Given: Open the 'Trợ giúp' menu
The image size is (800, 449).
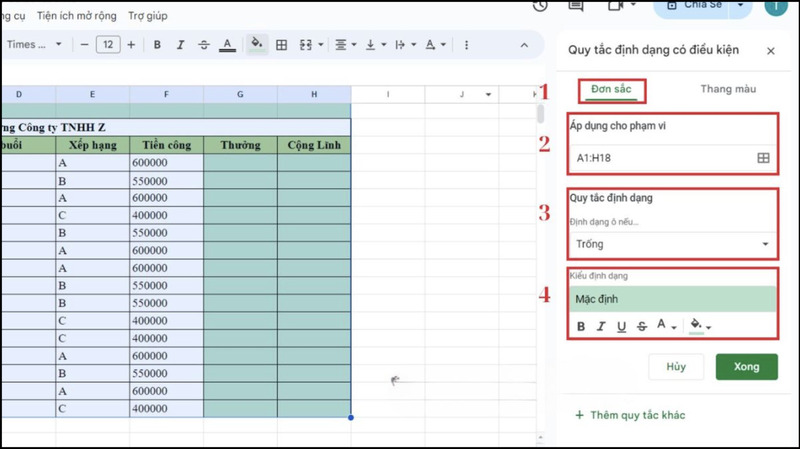Looking at the screenshot, I should (x=148, y=16).
